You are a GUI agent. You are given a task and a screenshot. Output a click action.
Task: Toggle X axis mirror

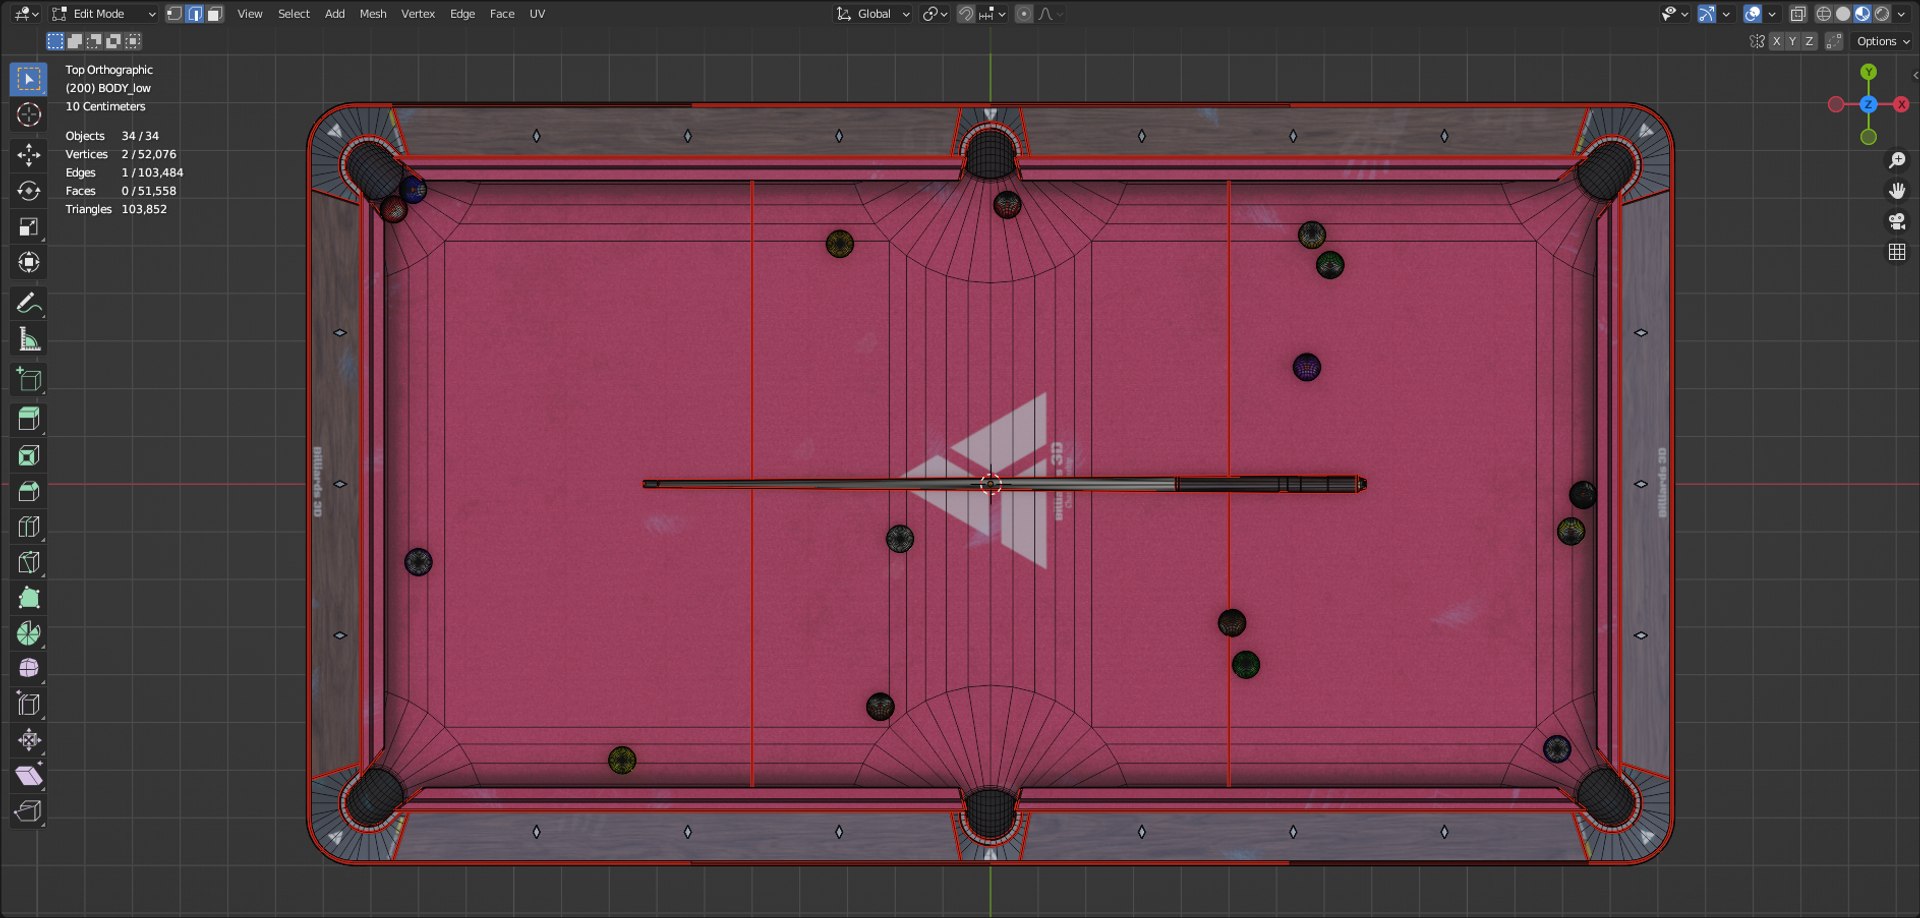(1776, 41)
